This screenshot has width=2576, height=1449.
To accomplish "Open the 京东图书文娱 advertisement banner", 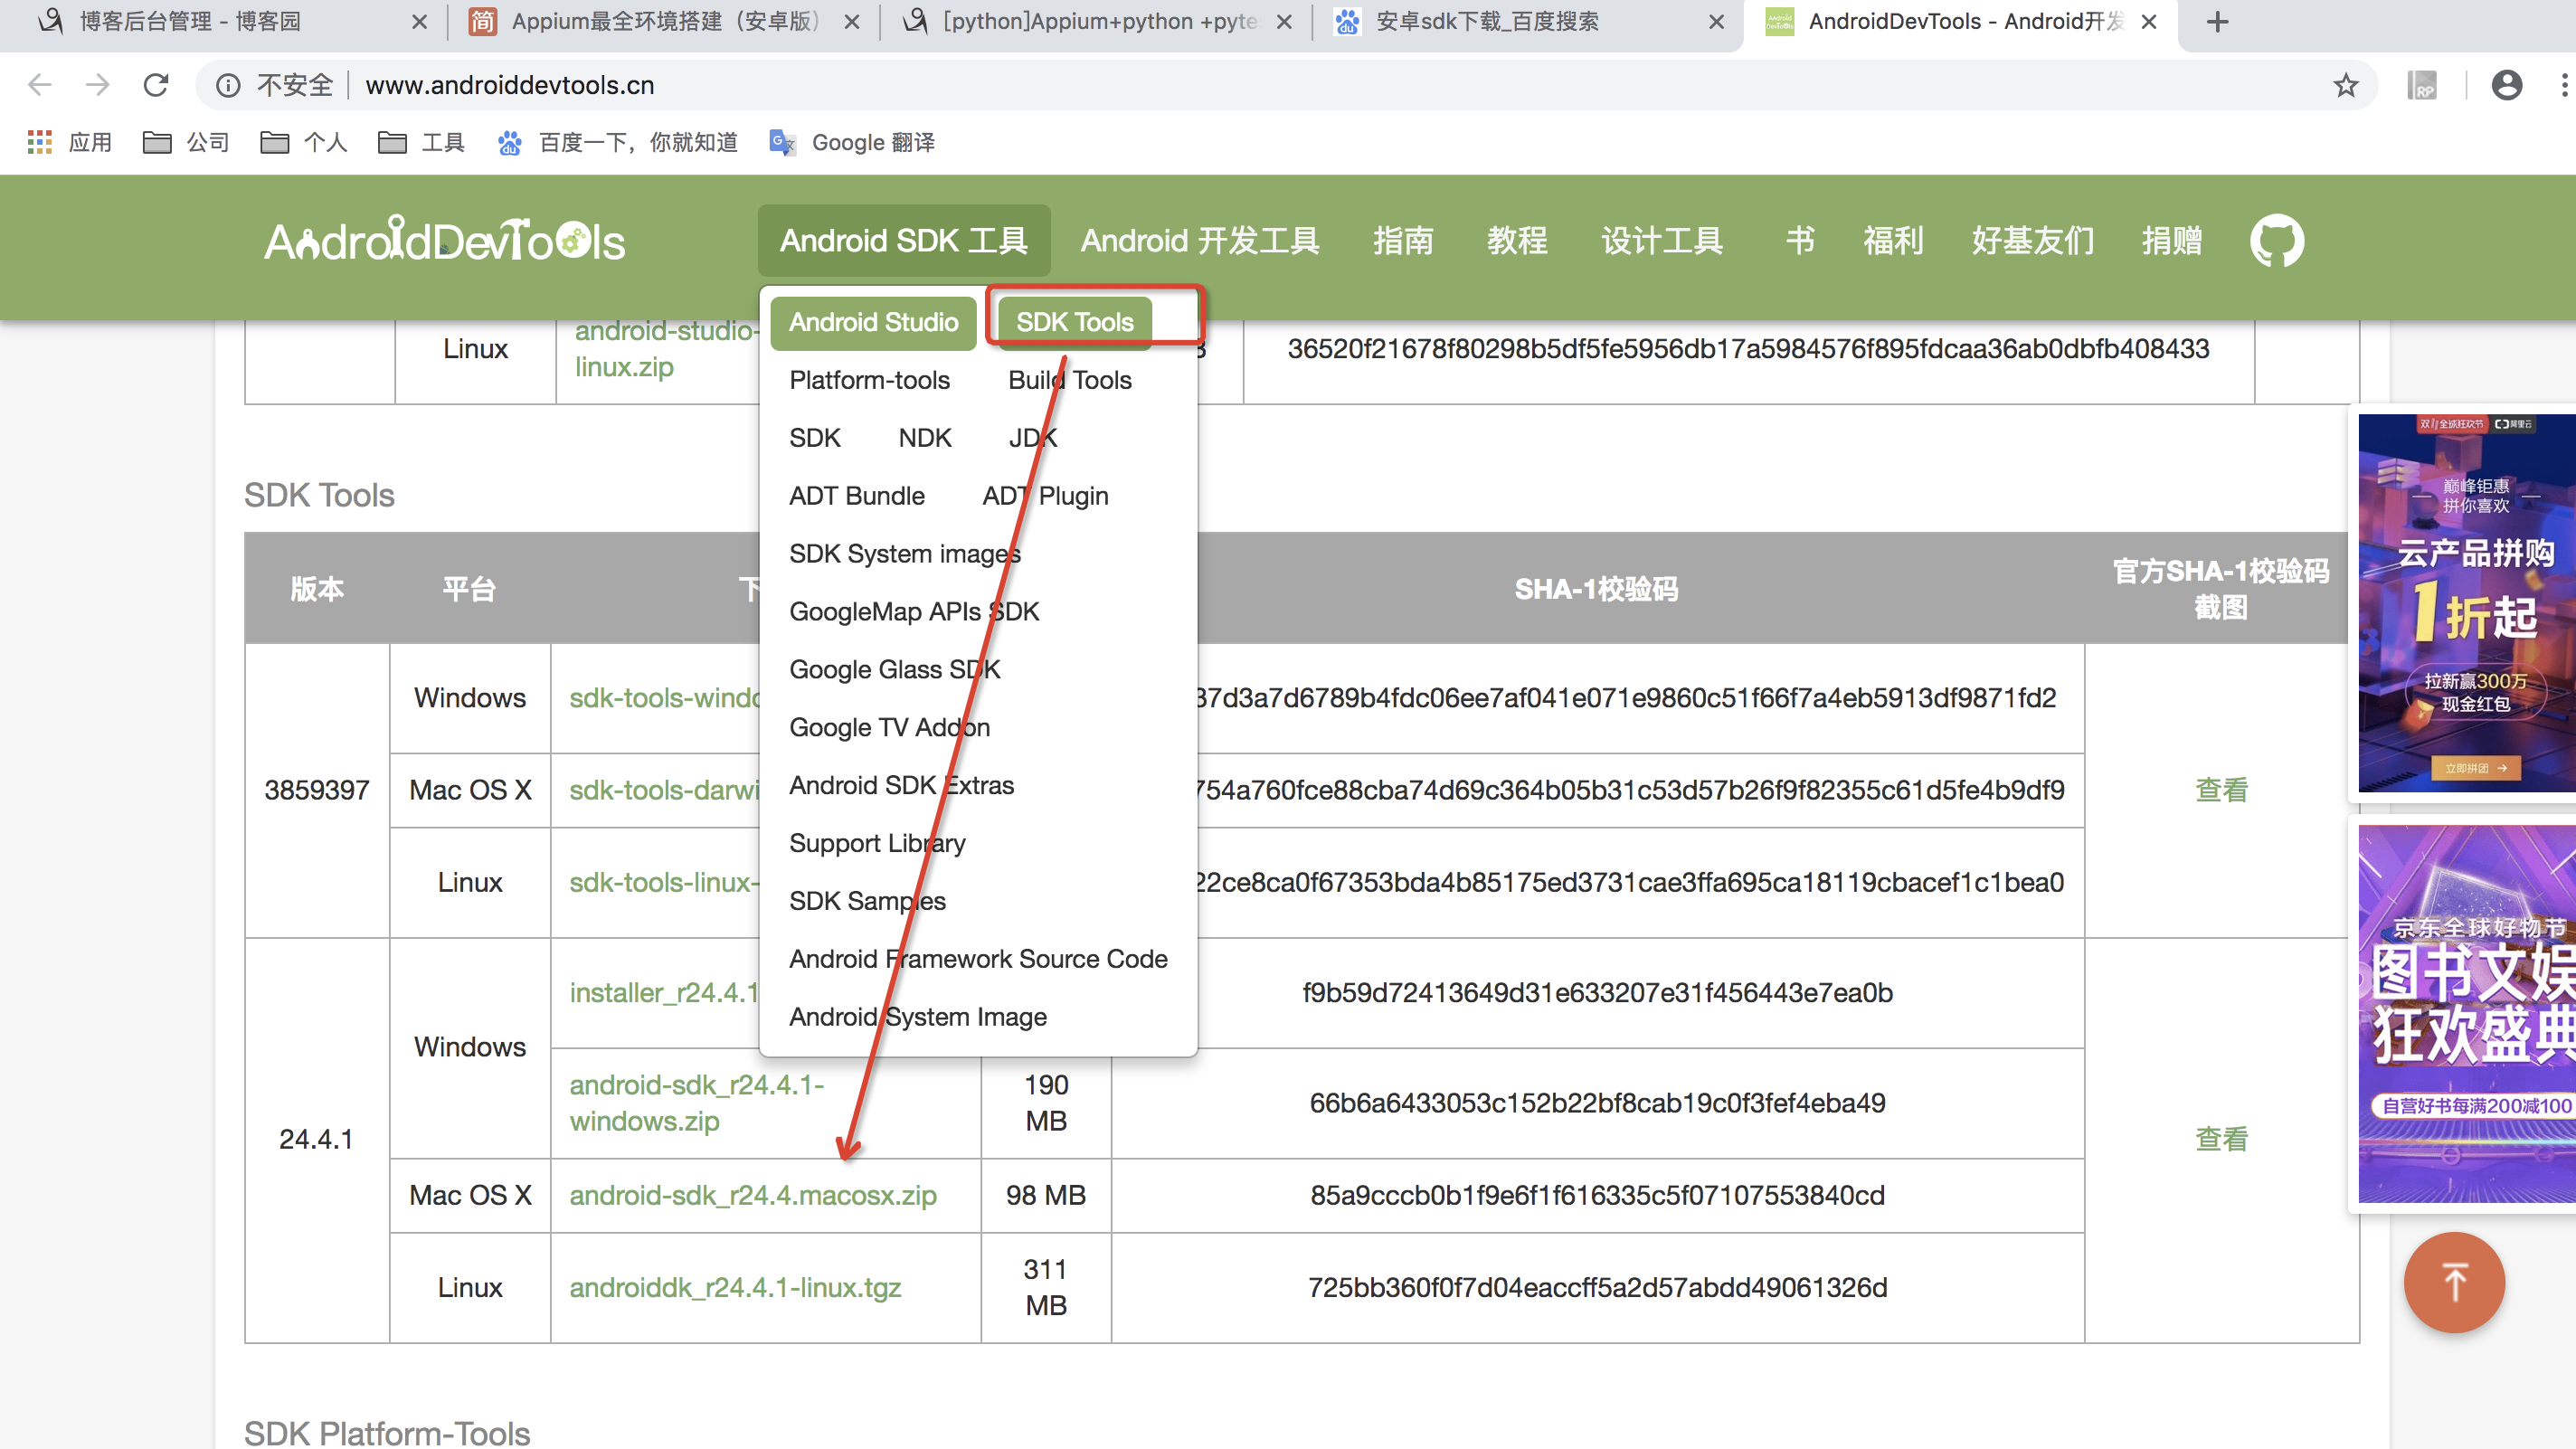I will pyautogui.click(x=2466, y=1014).
